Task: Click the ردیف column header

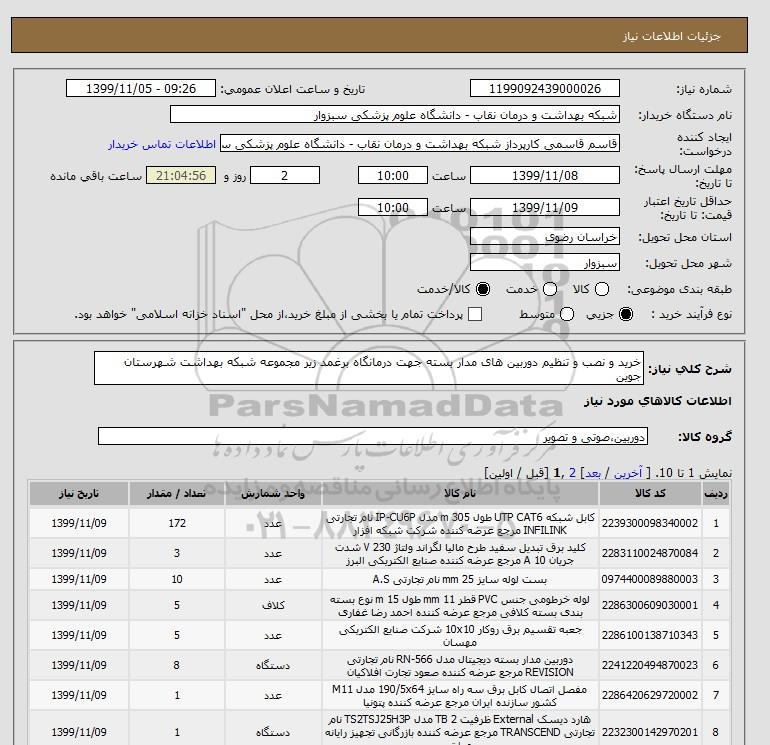Action: (x=715, y=494)
